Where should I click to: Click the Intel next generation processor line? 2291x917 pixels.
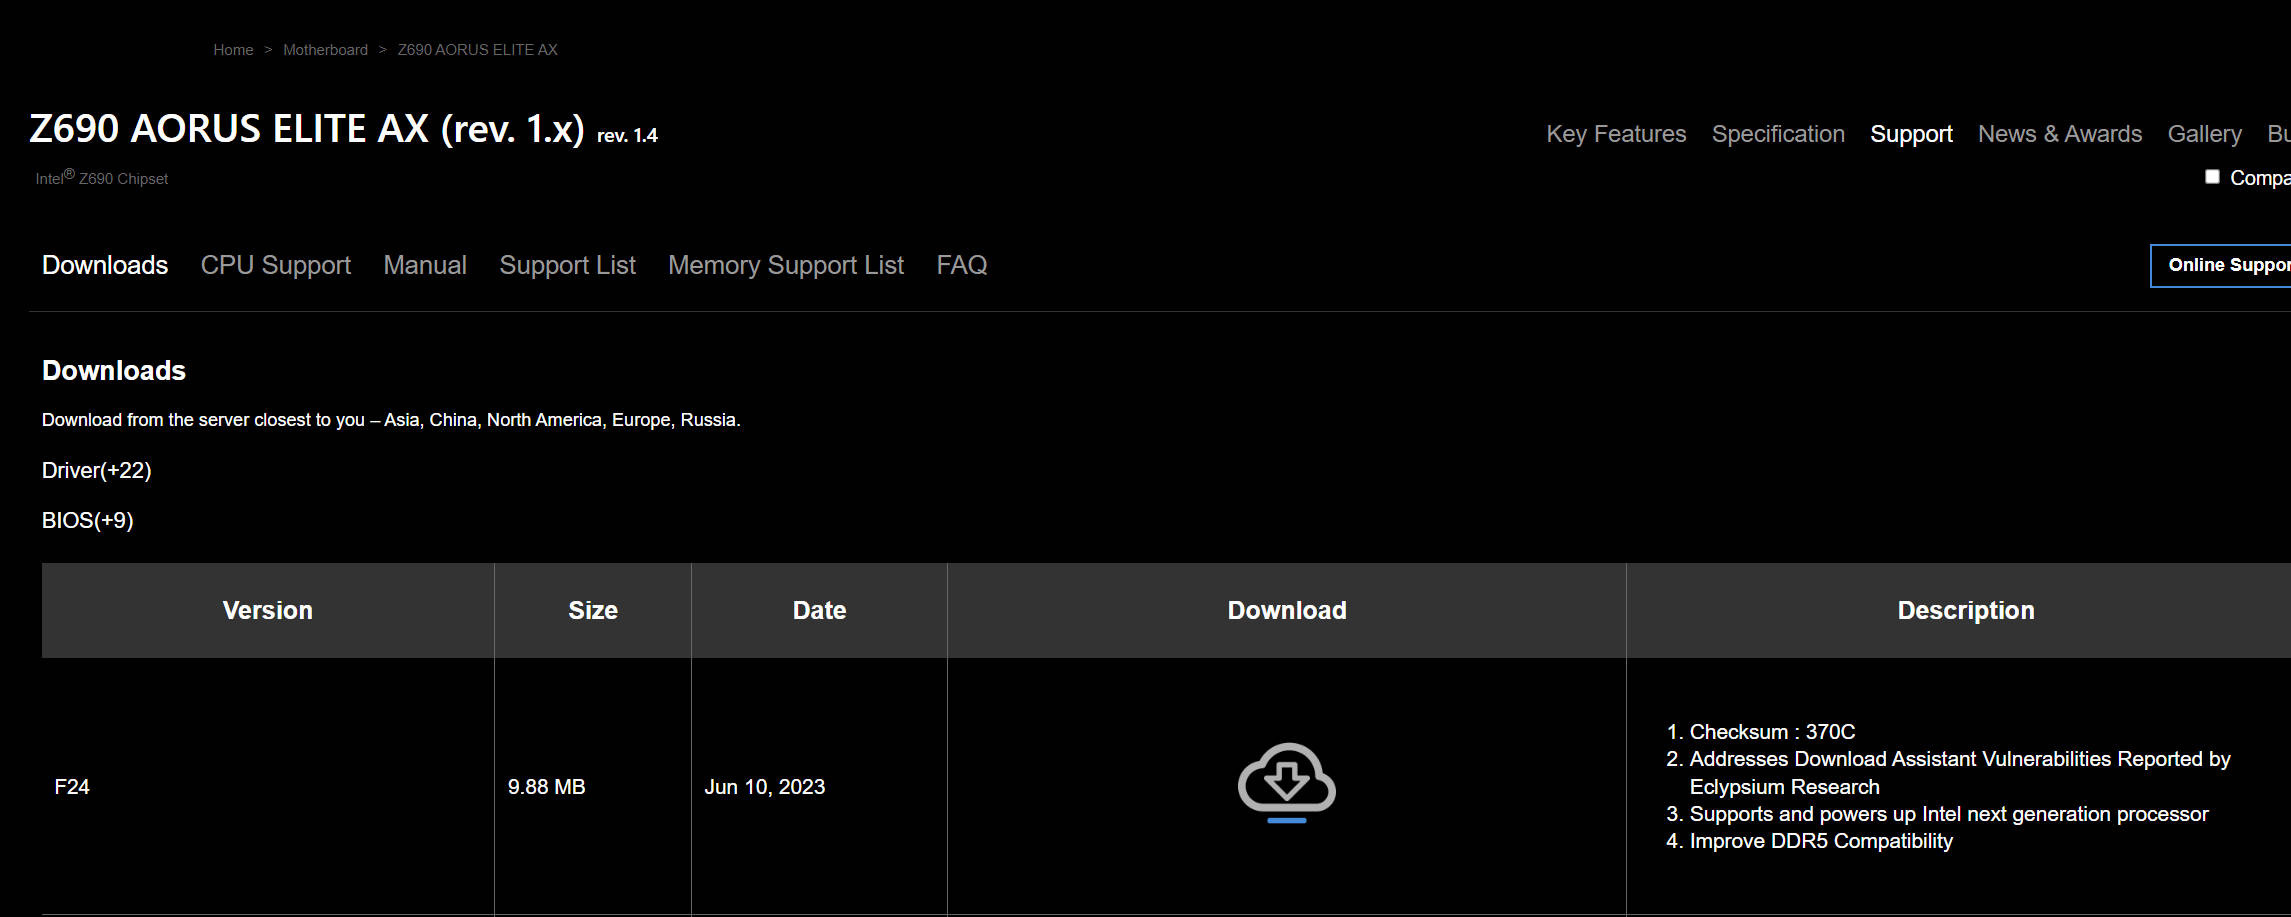1949,814
